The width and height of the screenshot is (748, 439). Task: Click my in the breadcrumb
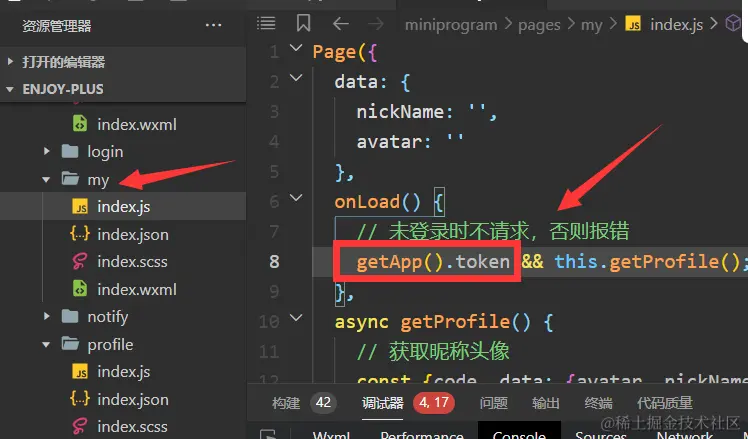(x=592, y=25)
